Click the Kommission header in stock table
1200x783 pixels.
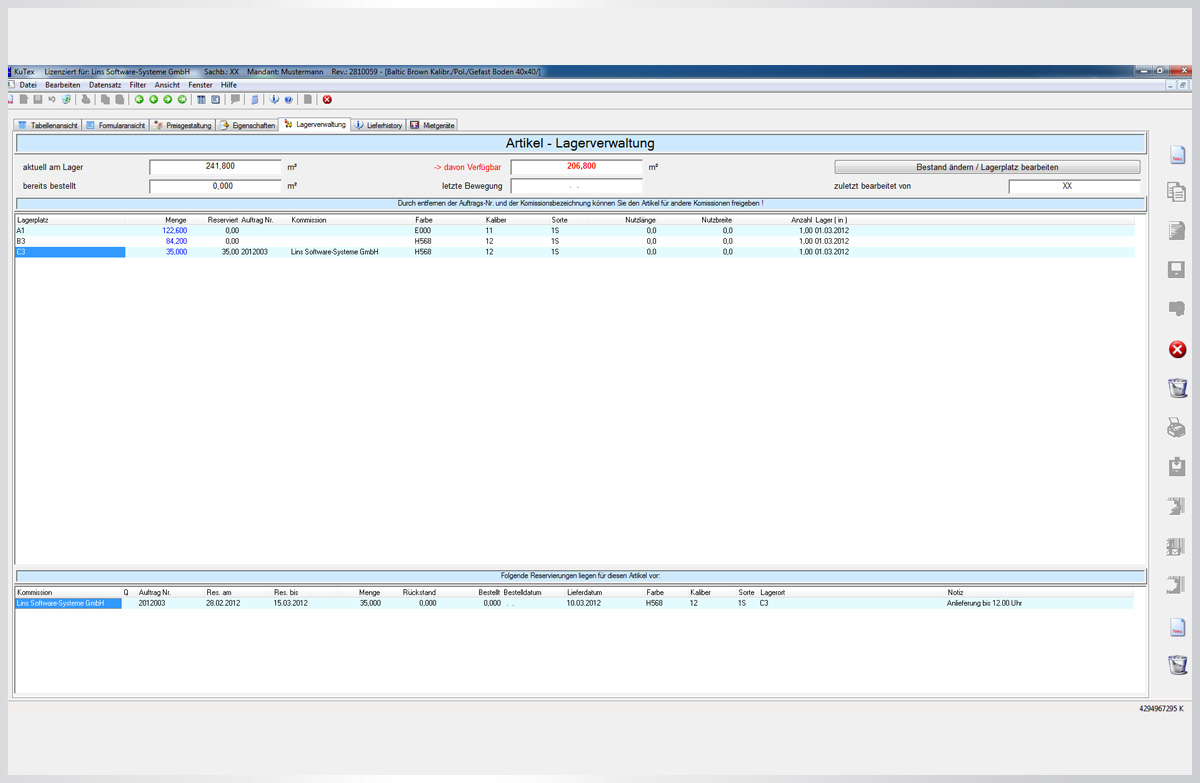309,219
